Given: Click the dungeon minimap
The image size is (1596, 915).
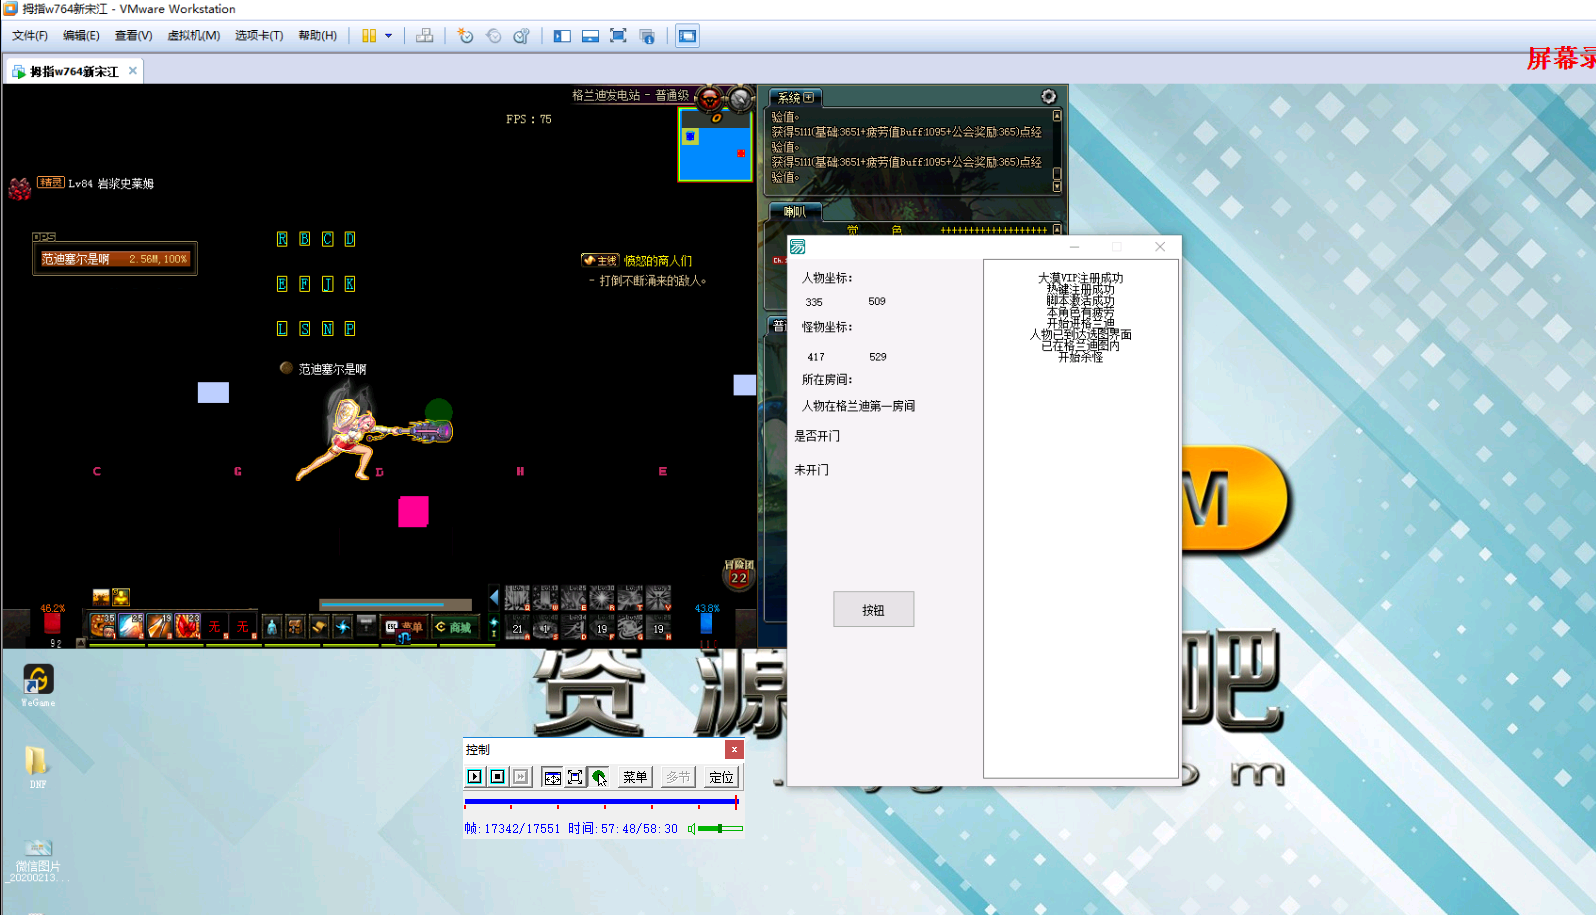Looking at the screenshot, I should (x=715, y=145).
